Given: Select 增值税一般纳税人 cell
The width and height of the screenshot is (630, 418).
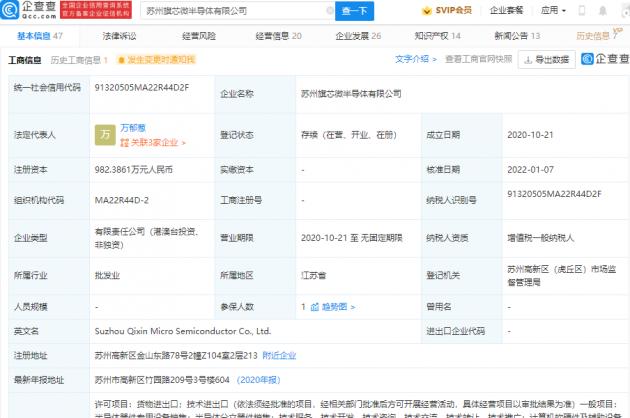Looking at the screenshot, I should 541,238.
